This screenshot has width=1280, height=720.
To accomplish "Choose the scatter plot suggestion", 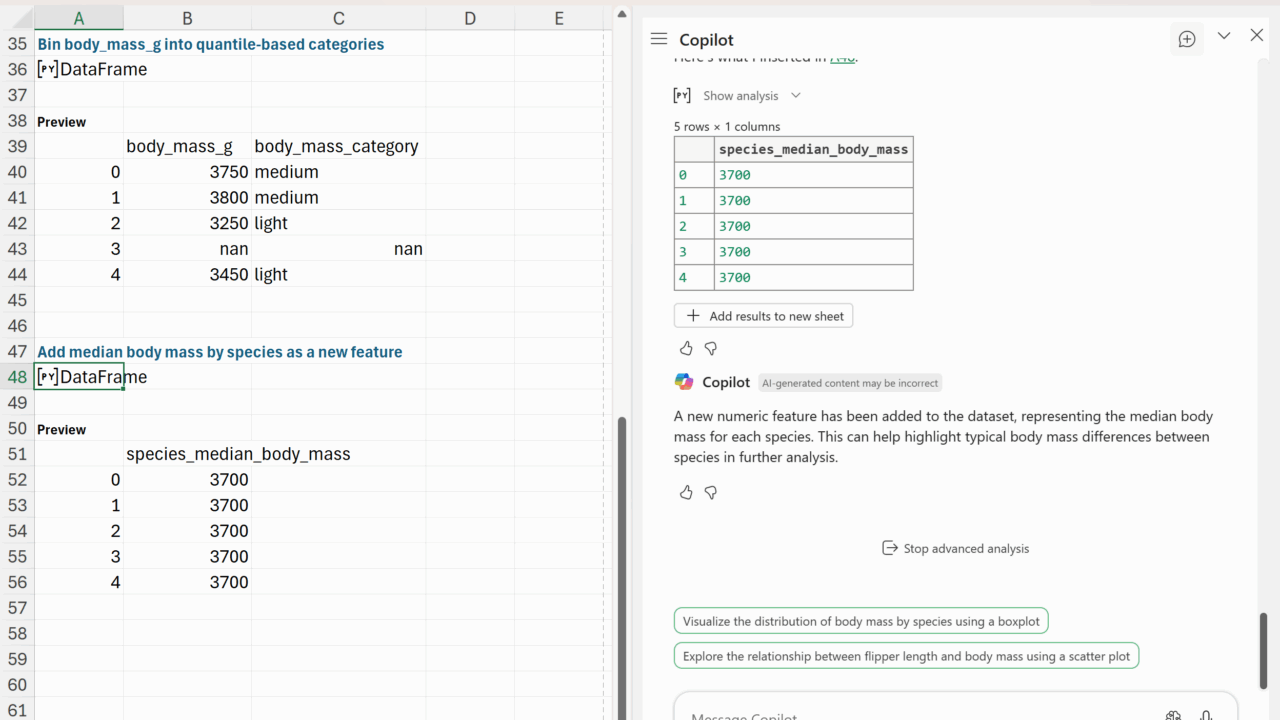I will (906, 656).
